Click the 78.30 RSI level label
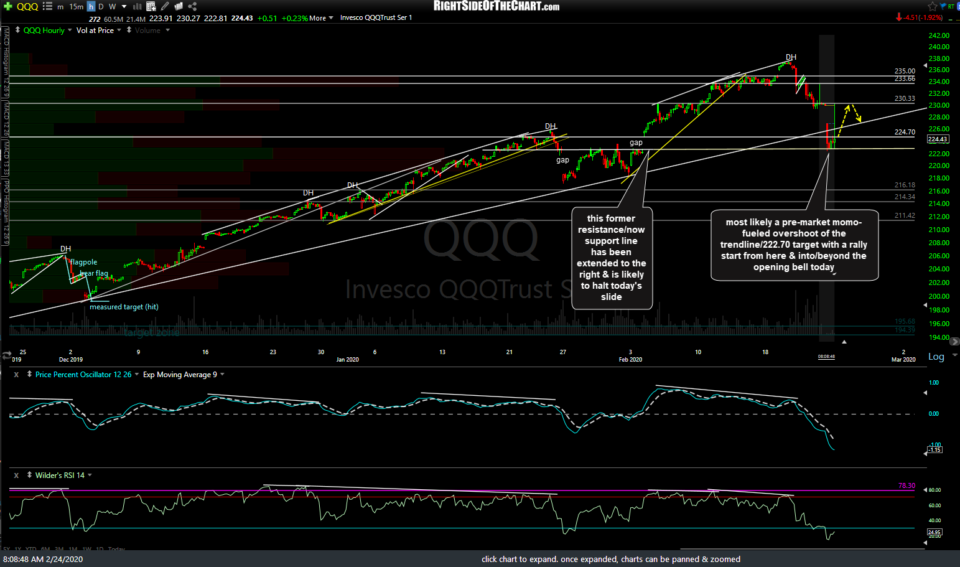Viewport: 960px width, 567px height. (906, 486)
